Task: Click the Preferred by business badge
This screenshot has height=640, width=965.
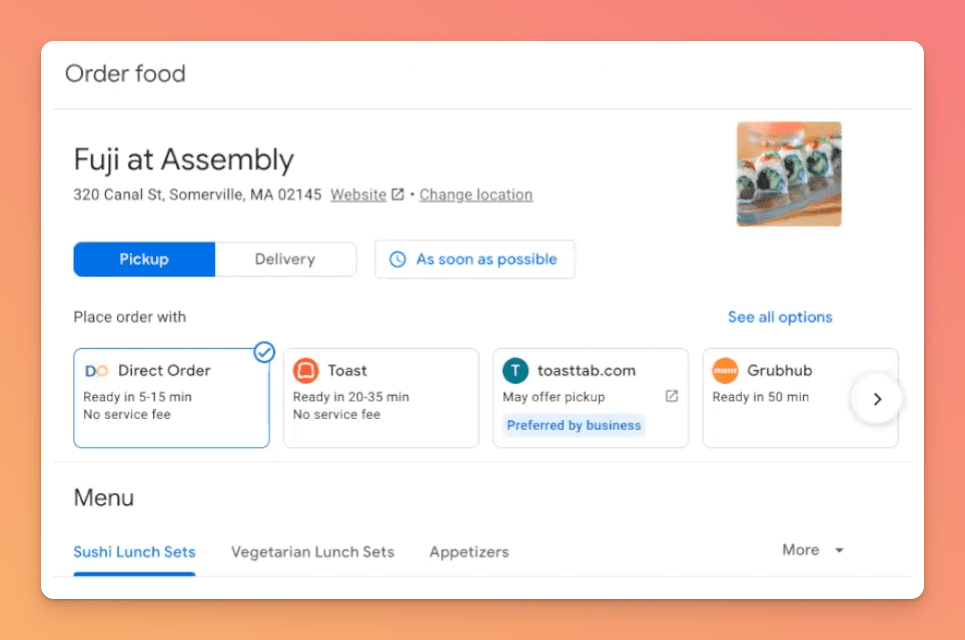Action: tap(574, 425)
